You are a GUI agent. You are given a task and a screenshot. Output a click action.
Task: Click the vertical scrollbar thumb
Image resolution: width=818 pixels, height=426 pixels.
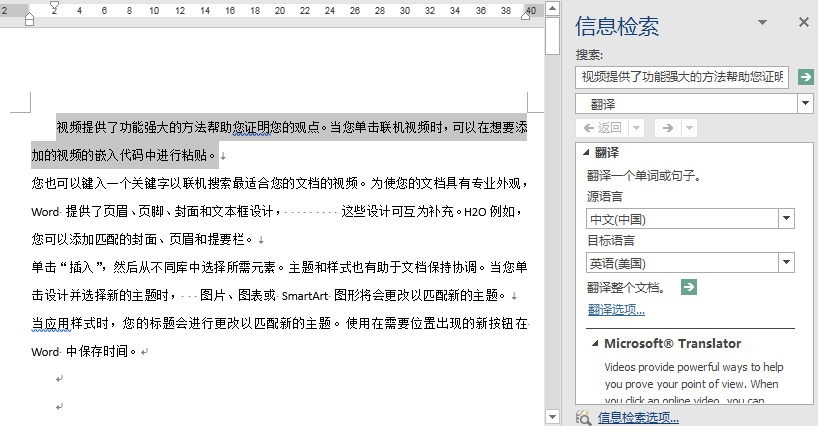(x=552, y=35)
